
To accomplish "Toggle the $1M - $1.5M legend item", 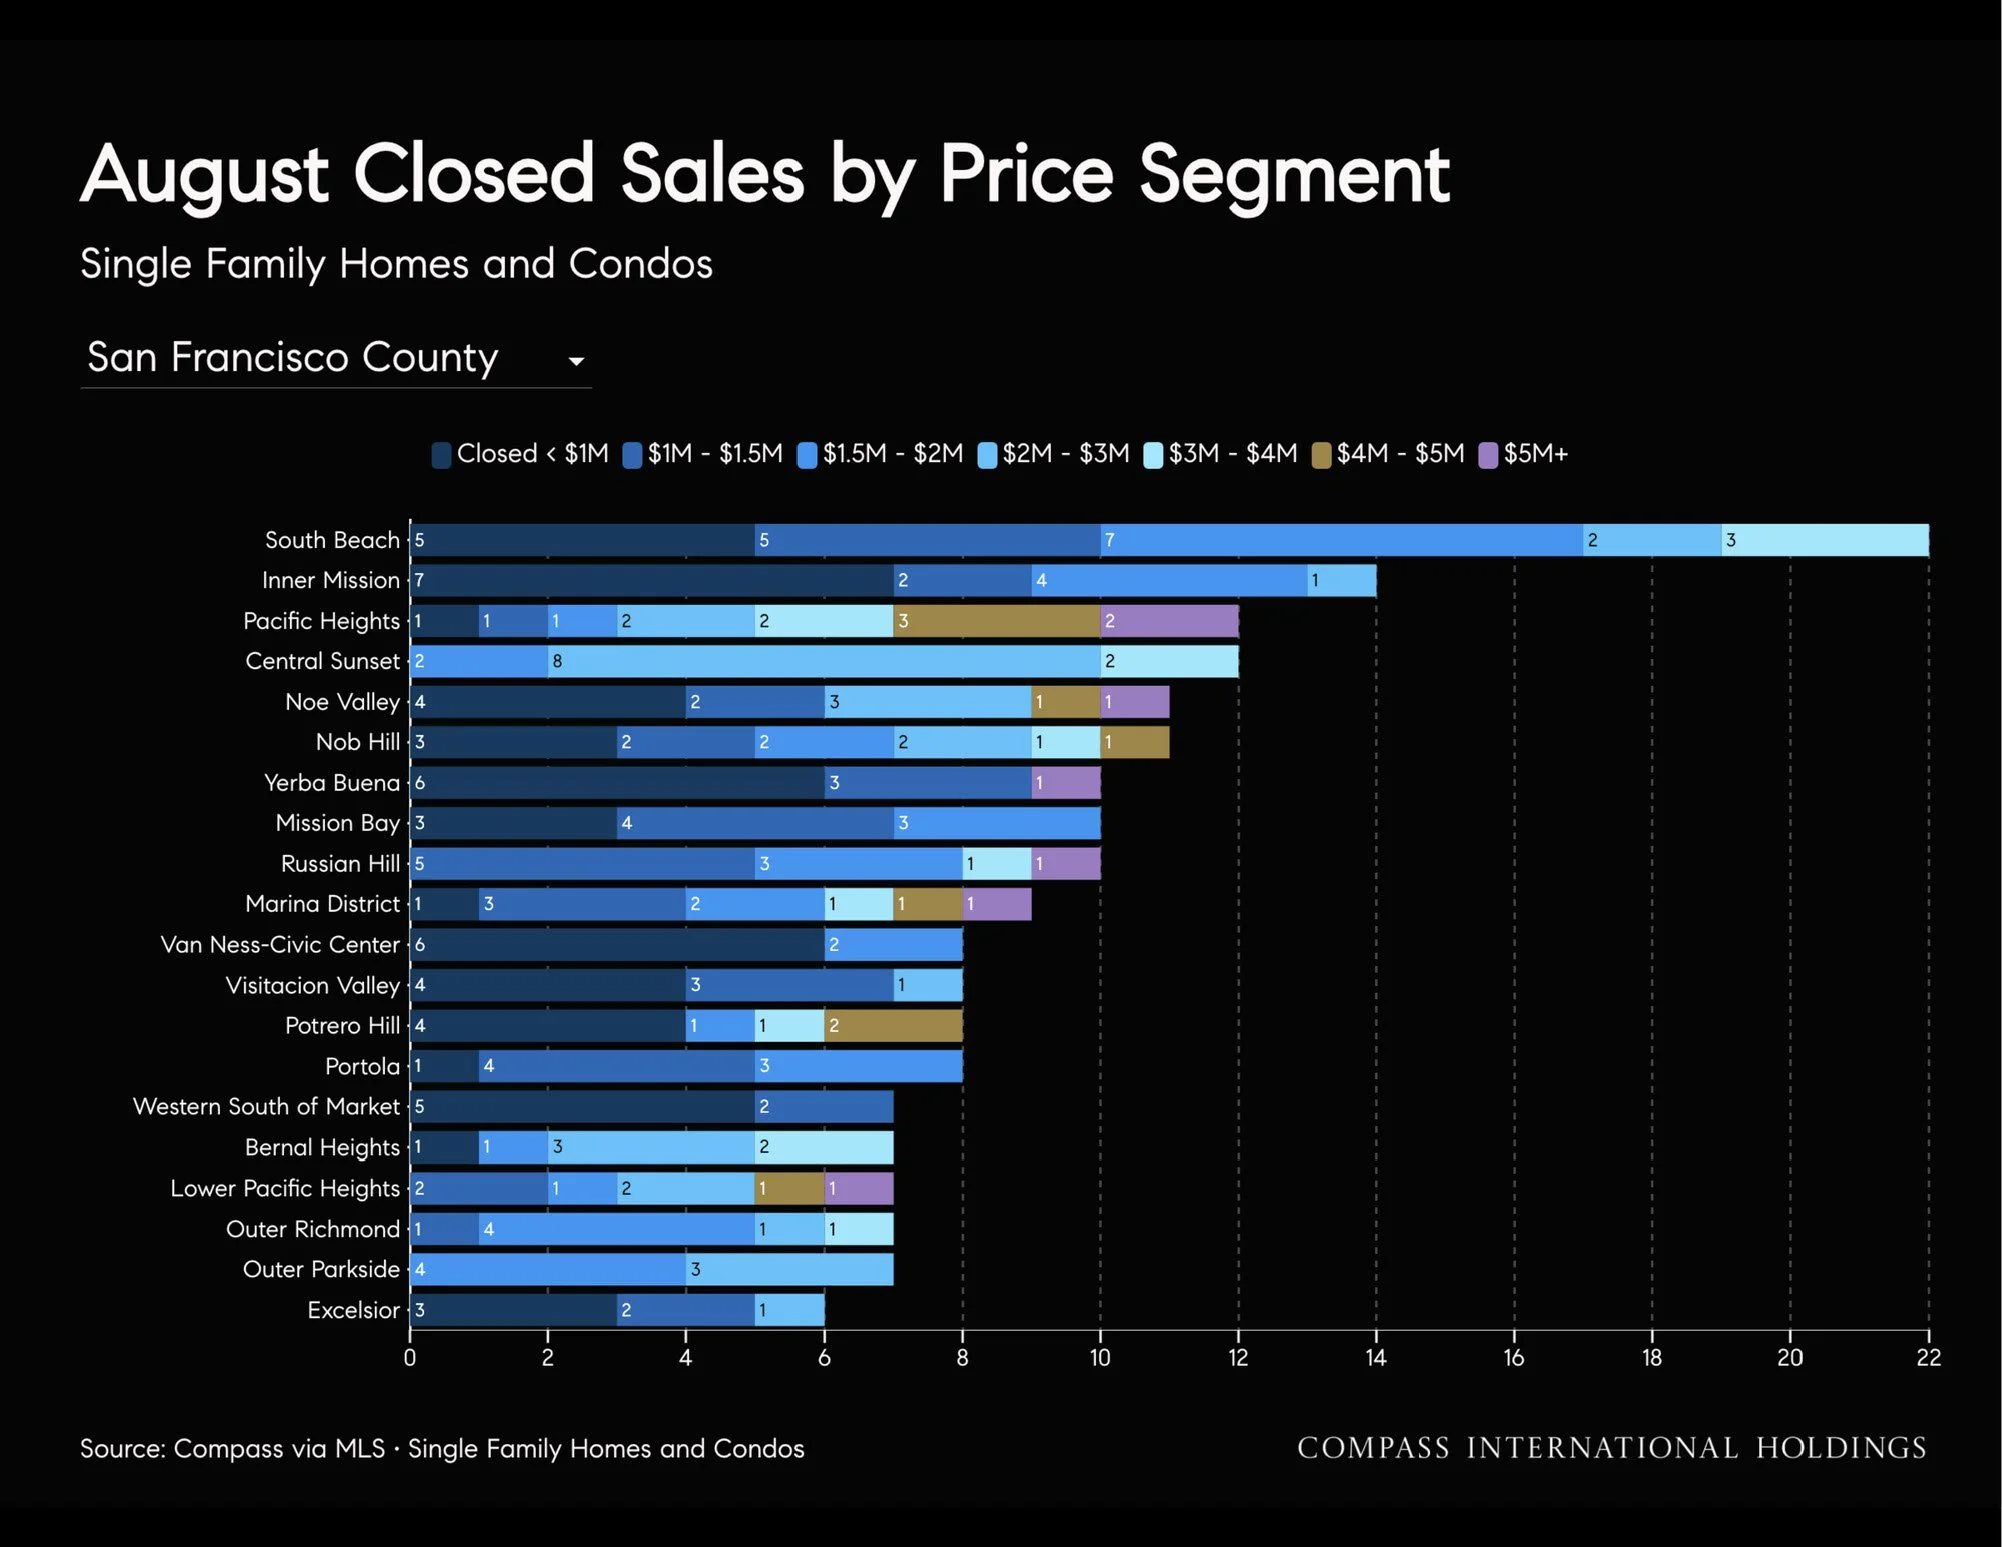I will coord(702,454).
